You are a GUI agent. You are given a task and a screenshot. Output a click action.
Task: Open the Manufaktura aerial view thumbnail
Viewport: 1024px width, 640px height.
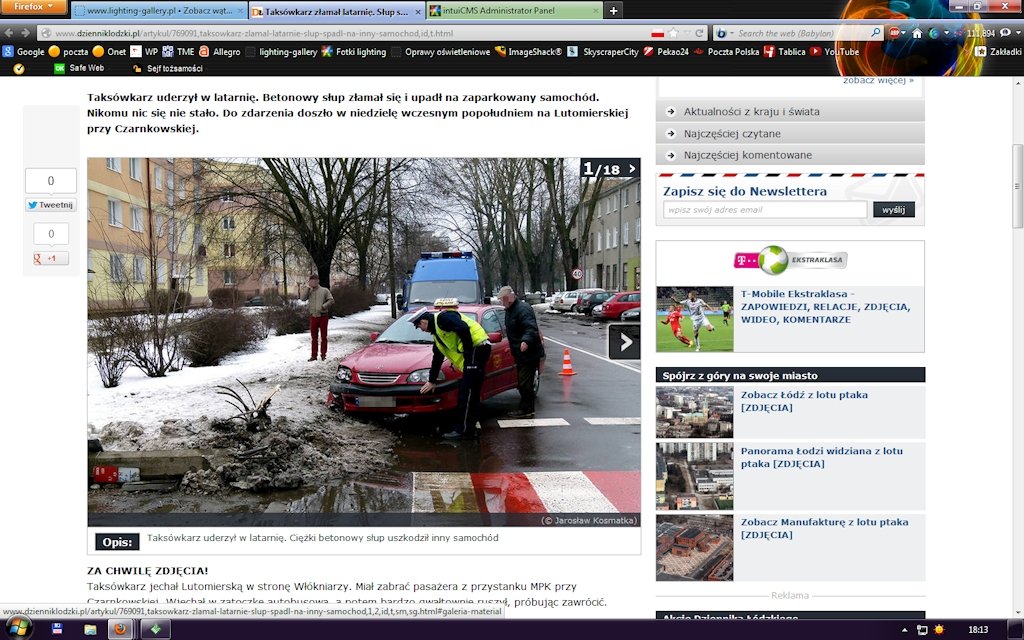pyautogui.click(x=695, y=548)
